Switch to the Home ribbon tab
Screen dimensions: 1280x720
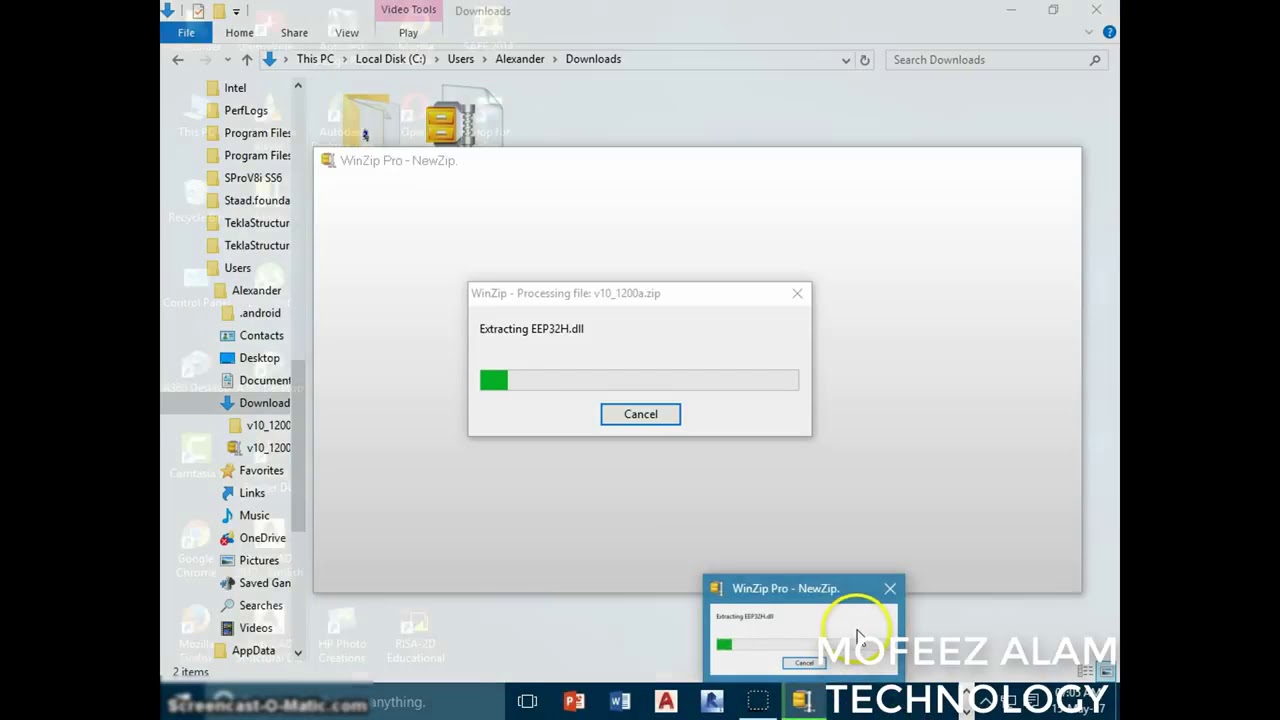click(239, 33)
